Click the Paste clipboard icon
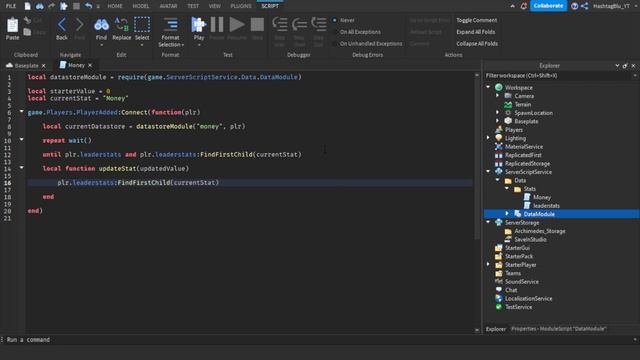Image resolution: width=640 pixels, height=360 pixels. pos(12,25)
